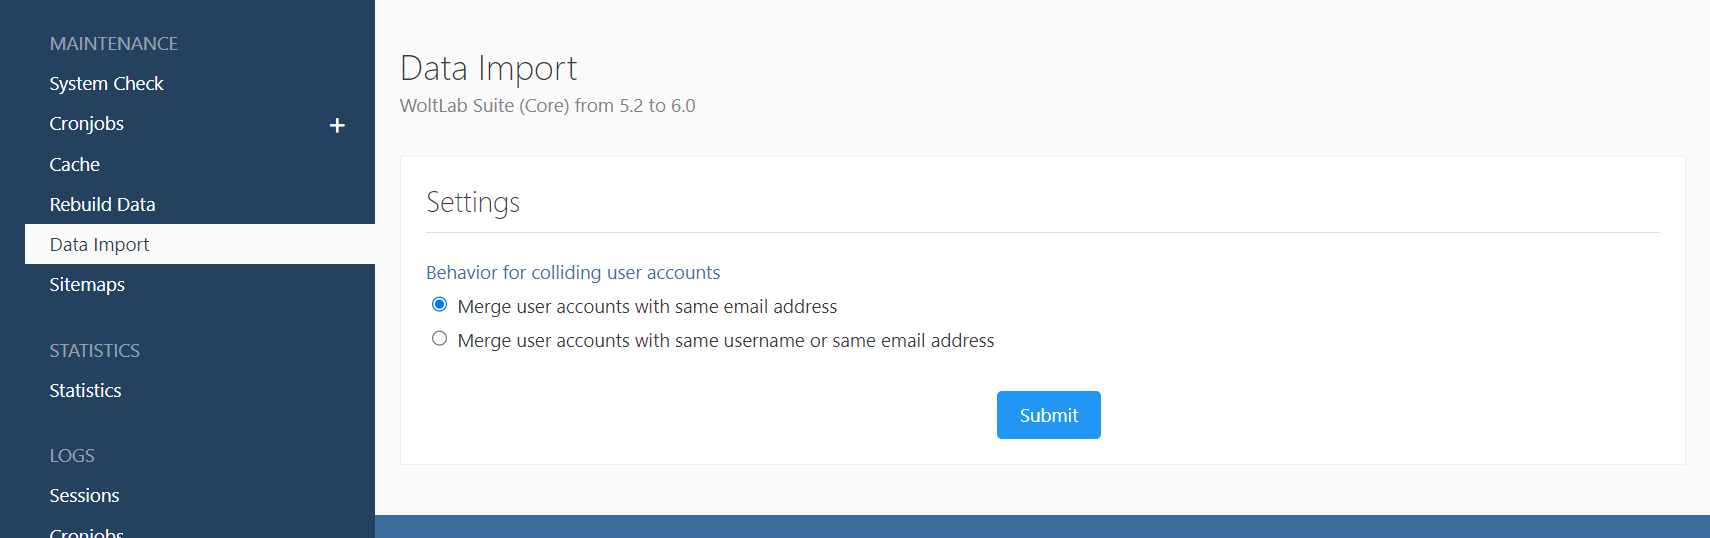The image size is (1710, 538).
Task: Go to the Cache page
Action: [75, 164]
